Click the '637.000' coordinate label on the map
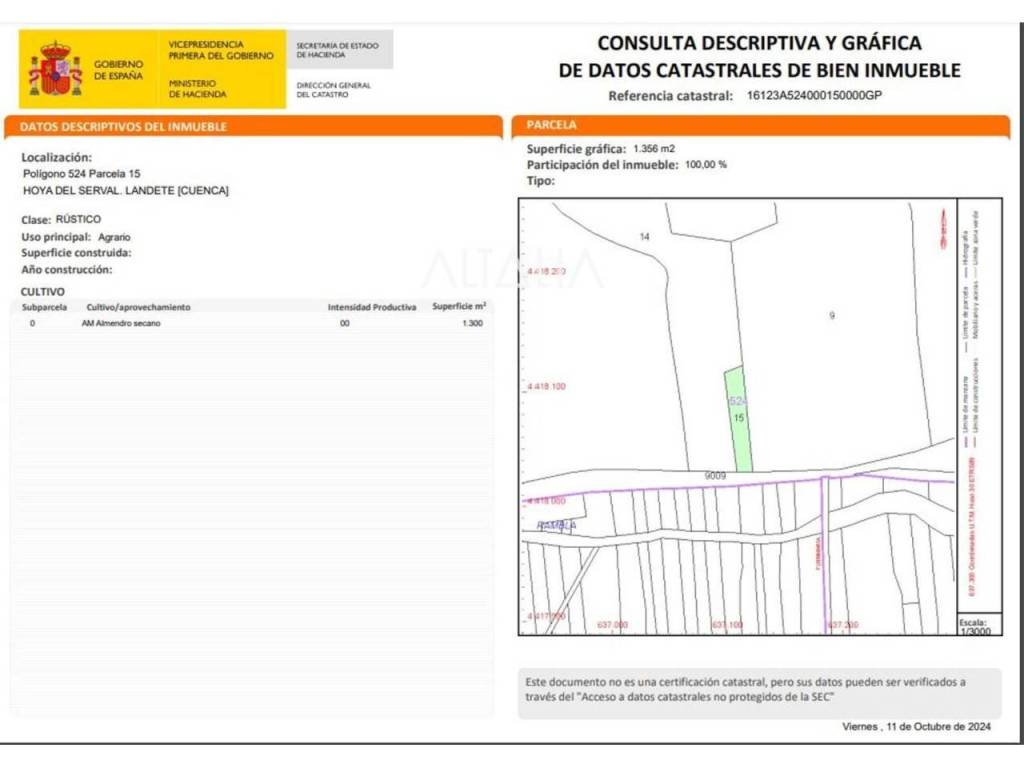This screenshot has height=768, width=1024. coord(613,625)
